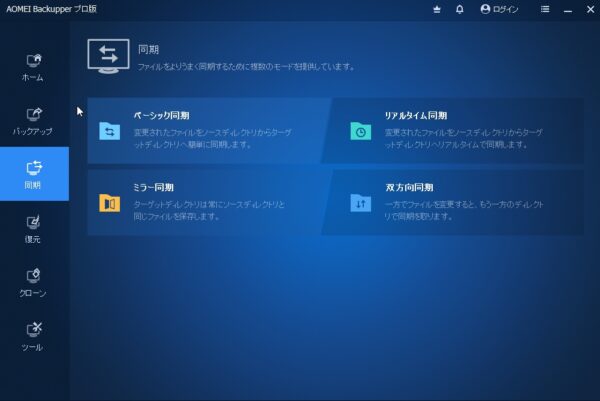Open the Clone (クローン) sidebar icon
This screenshot has width=600, height=401.
click(x=33, y=276)
